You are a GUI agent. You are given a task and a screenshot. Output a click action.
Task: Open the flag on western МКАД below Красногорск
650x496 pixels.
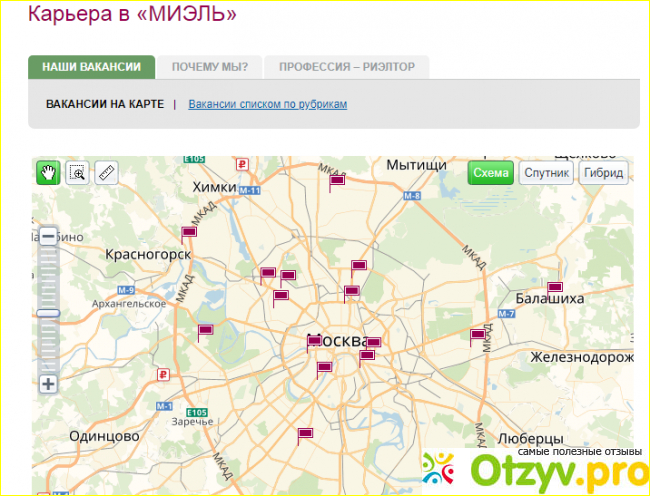pos(205,330)
